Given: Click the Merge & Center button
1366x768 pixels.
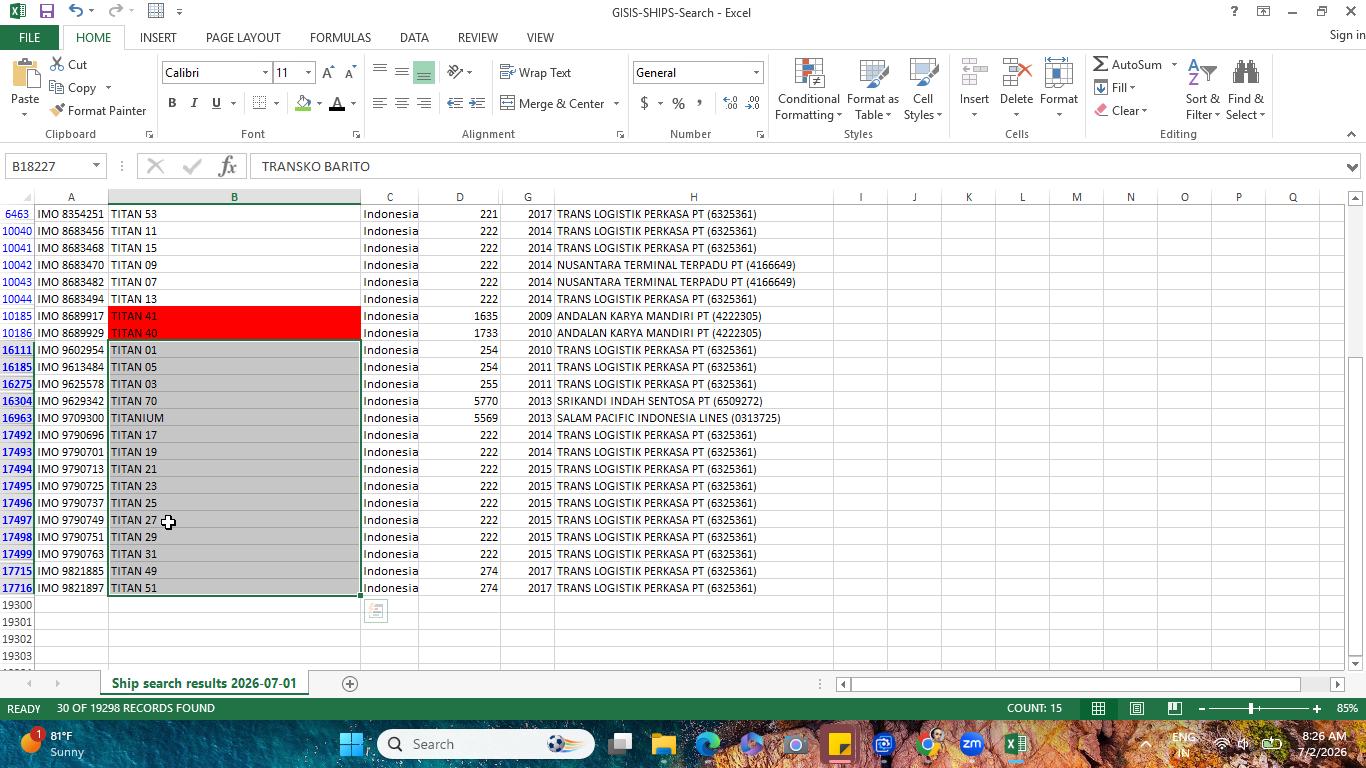Looking at the screenshot, I should coord(553,104).
